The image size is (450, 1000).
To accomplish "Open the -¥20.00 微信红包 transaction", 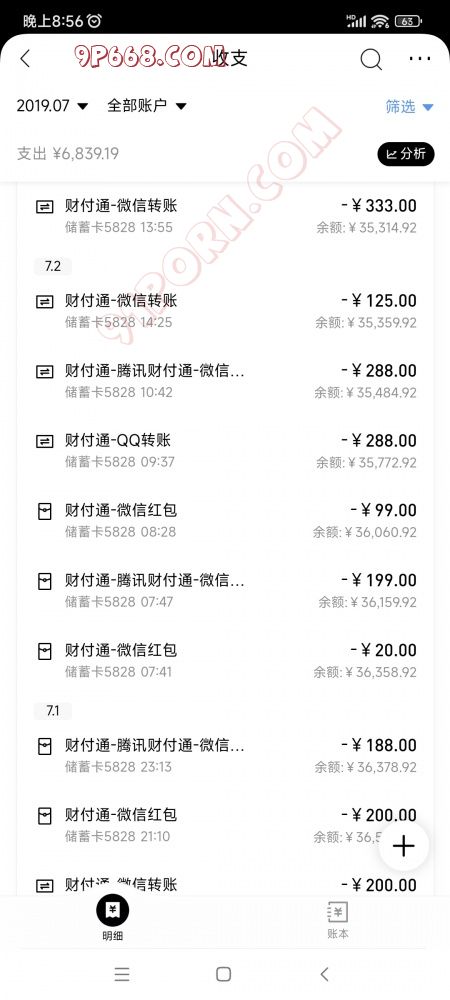I will pyautogui.click(x=226, y=660).
